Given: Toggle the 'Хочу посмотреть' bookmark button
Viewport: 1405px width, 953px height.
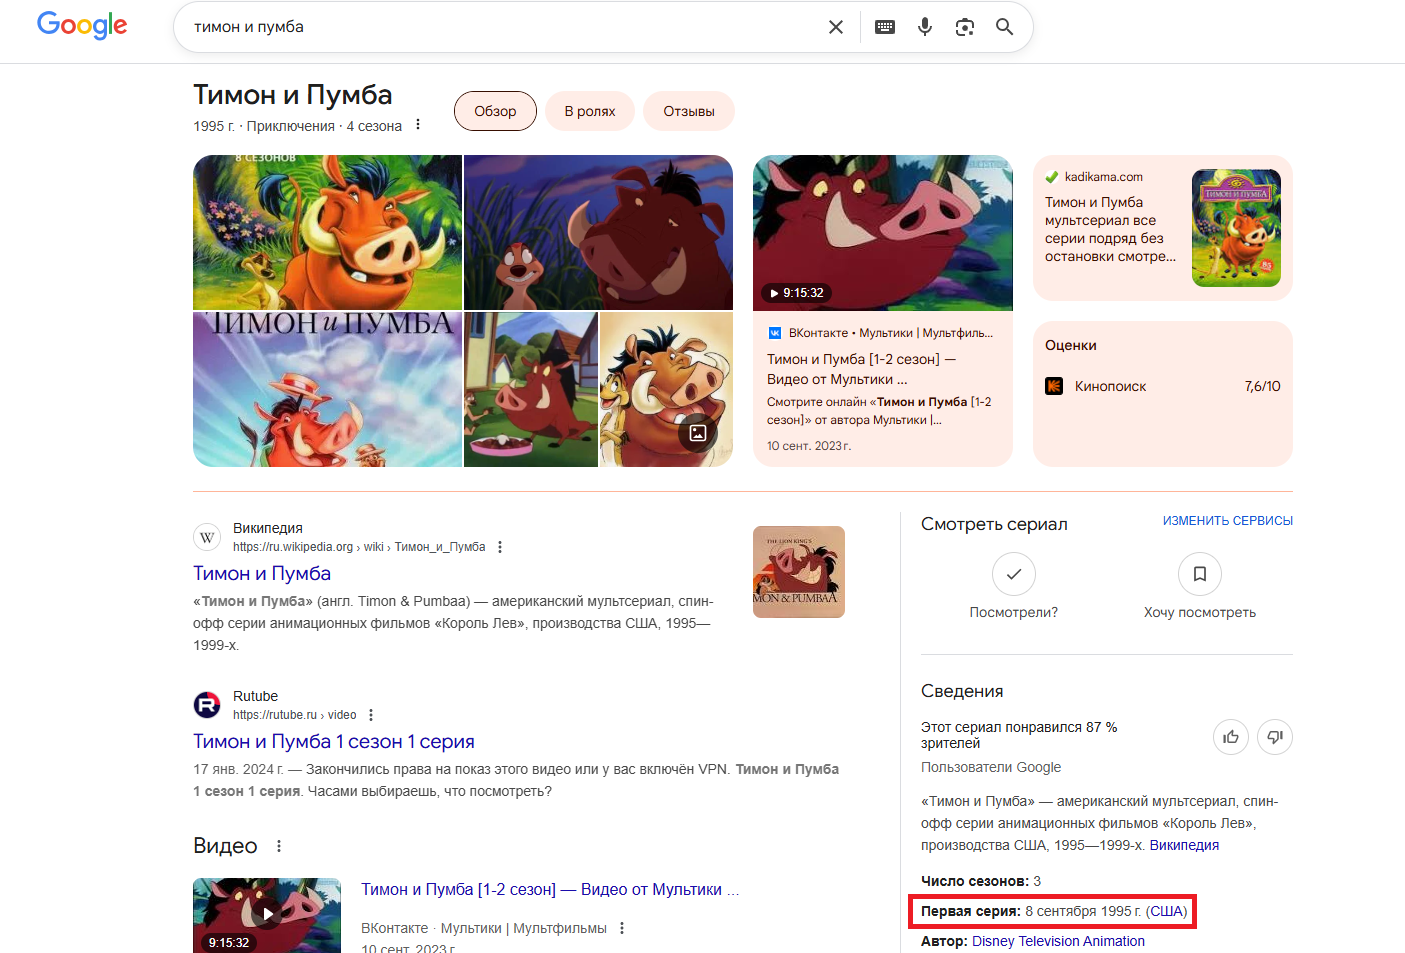Looking at the screenshot, I should pos(1199,574).
